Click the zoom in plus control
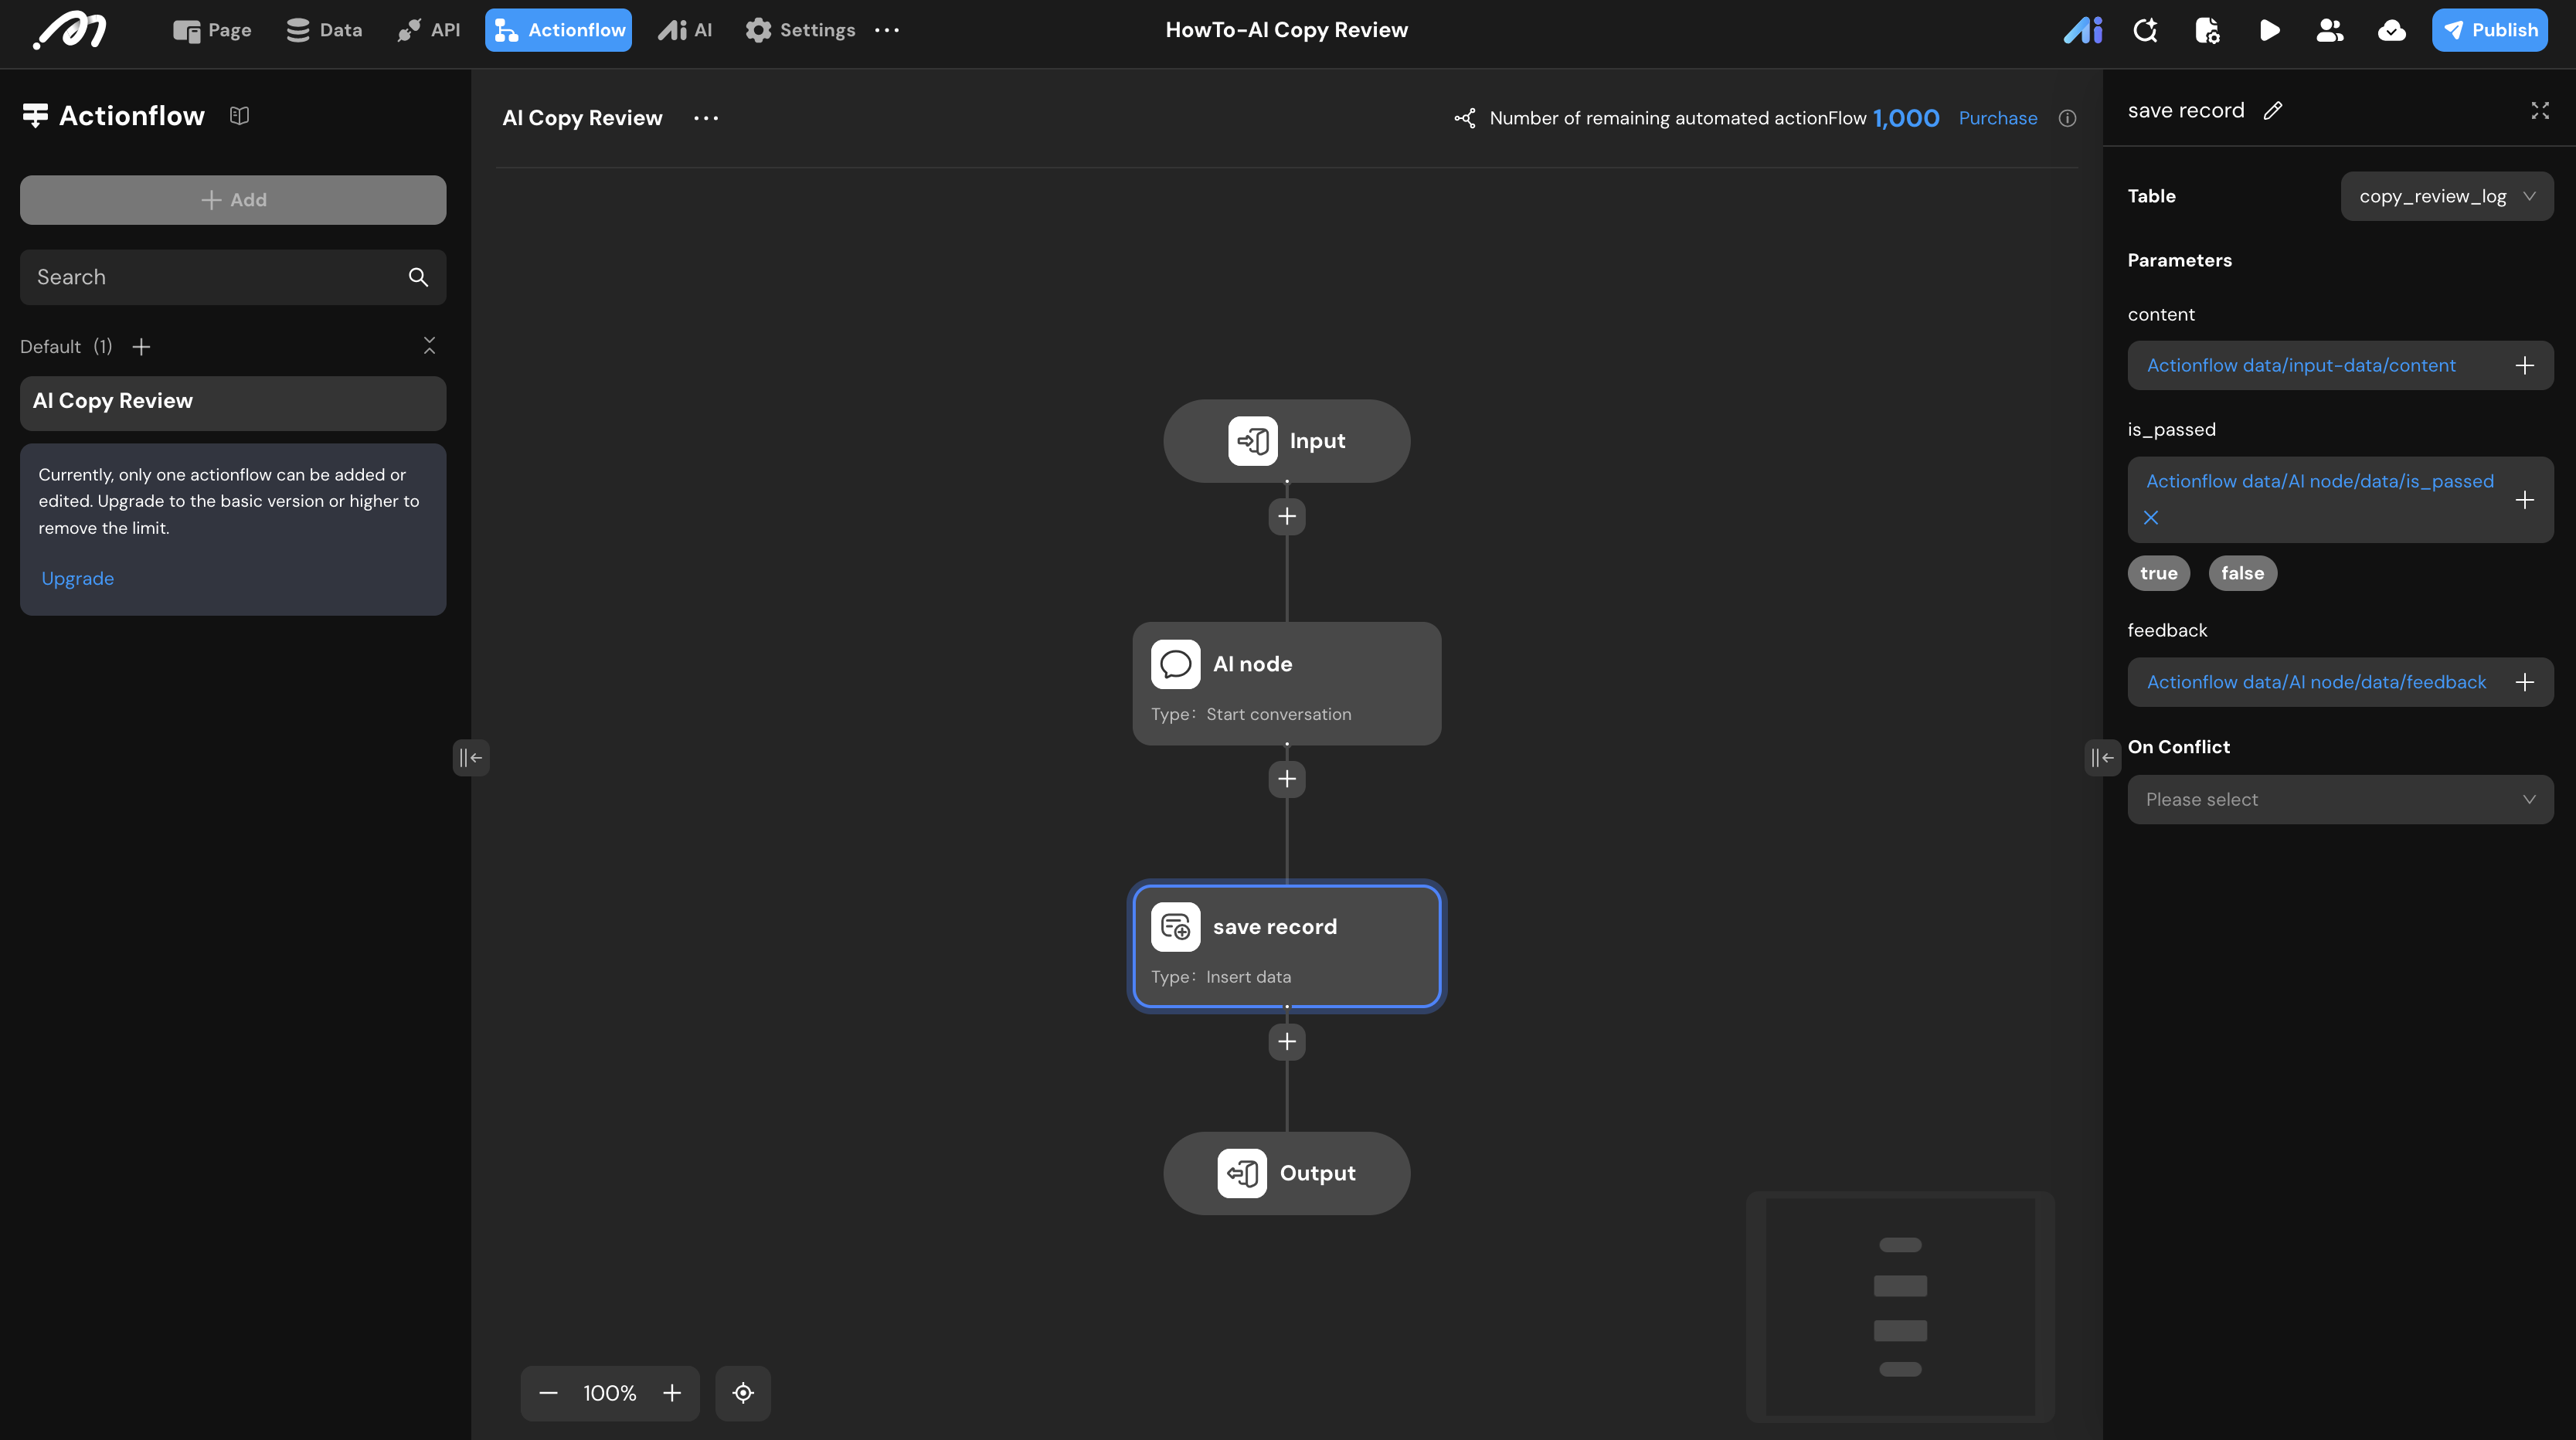Image resolution: width=2576 pixels, height=1440 pixels. 672,1393
